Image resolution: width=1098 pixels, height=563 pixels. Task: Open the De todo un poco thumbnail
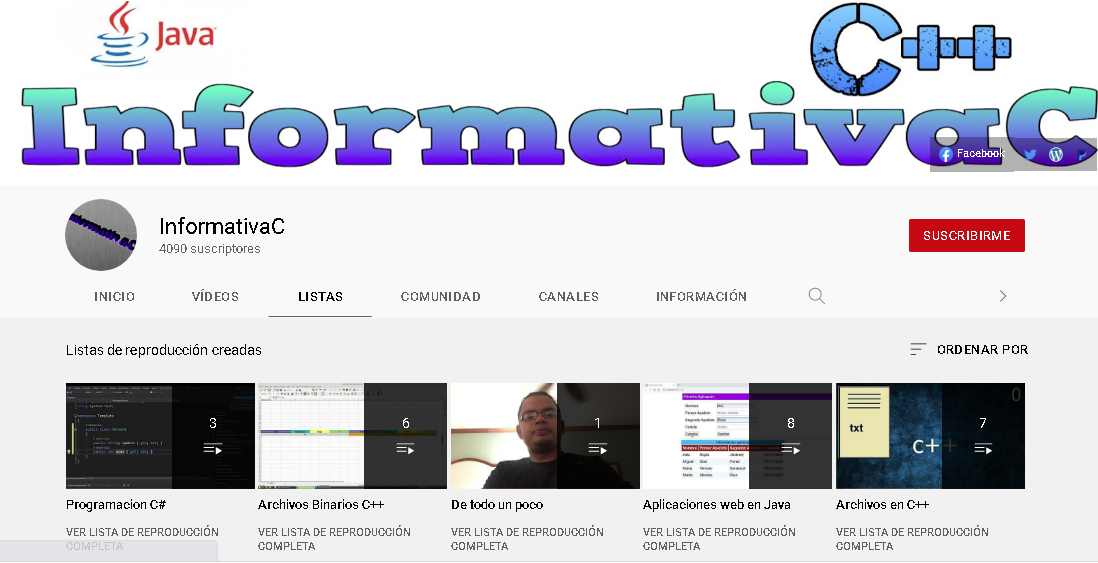click(x=545, y=436)
